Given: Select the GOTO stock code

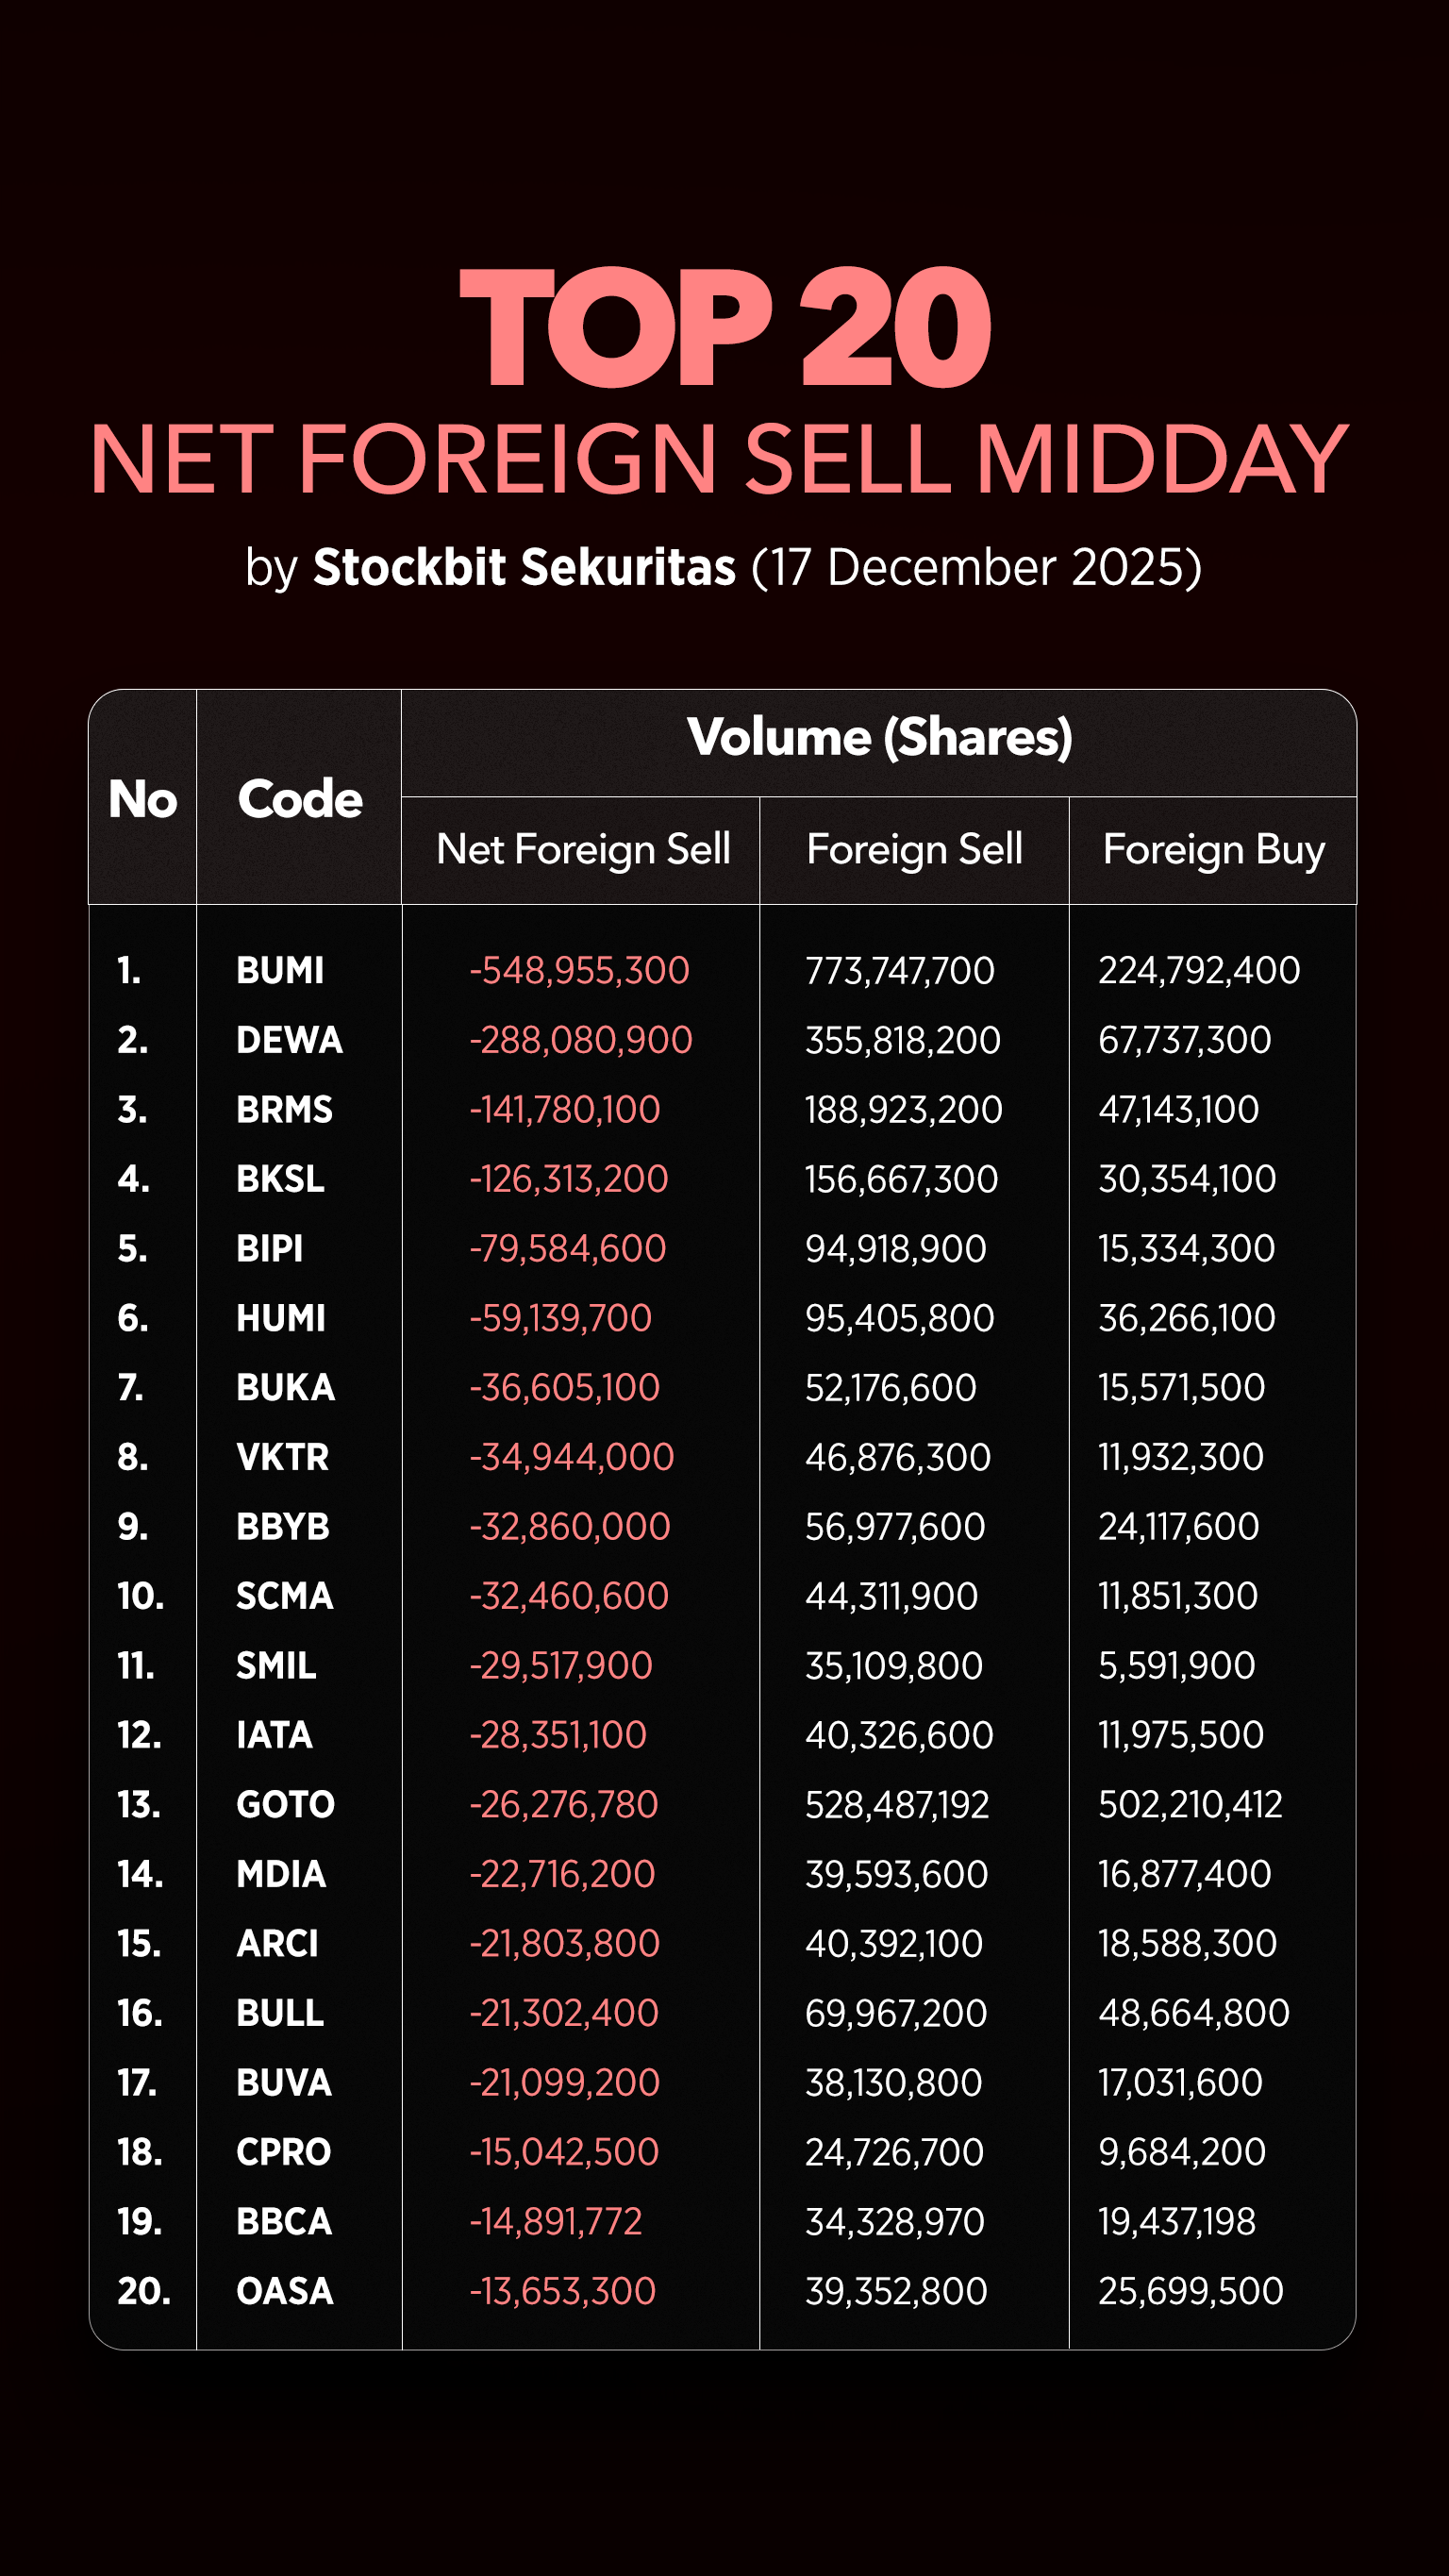Looking at the screenshot, I should point(285,1804).
